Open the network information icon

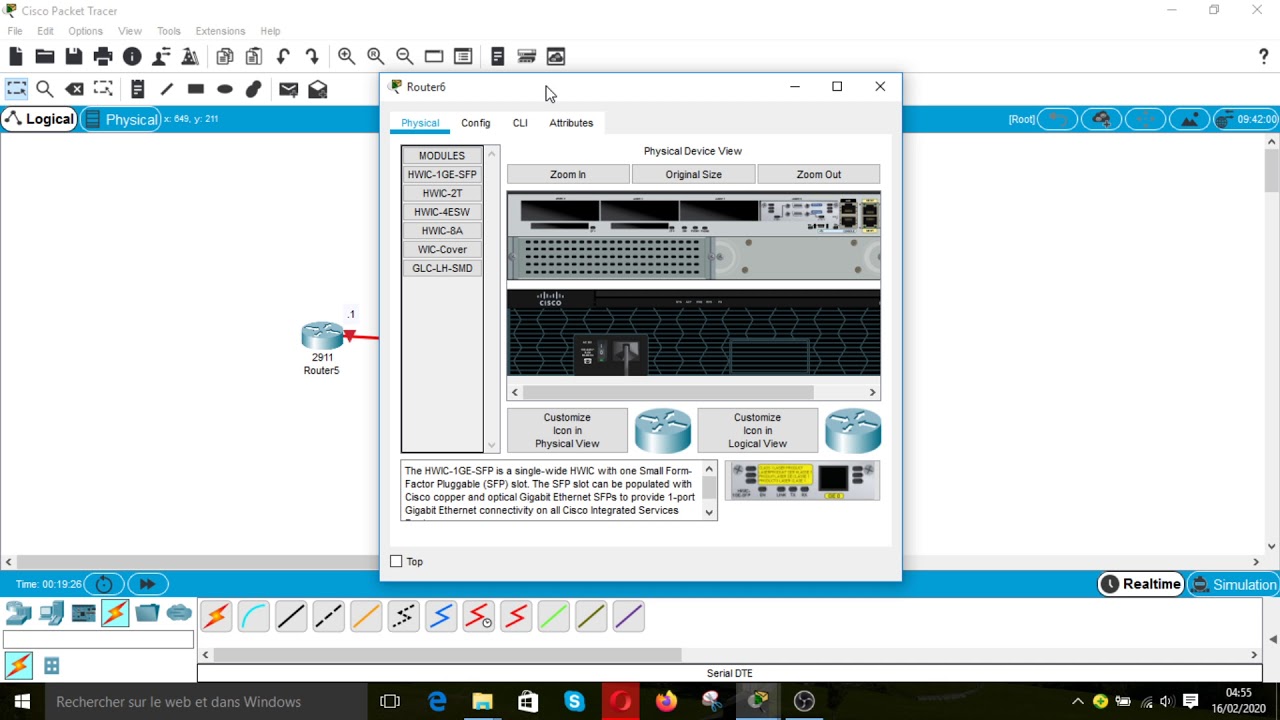click(x=132, y=57)
